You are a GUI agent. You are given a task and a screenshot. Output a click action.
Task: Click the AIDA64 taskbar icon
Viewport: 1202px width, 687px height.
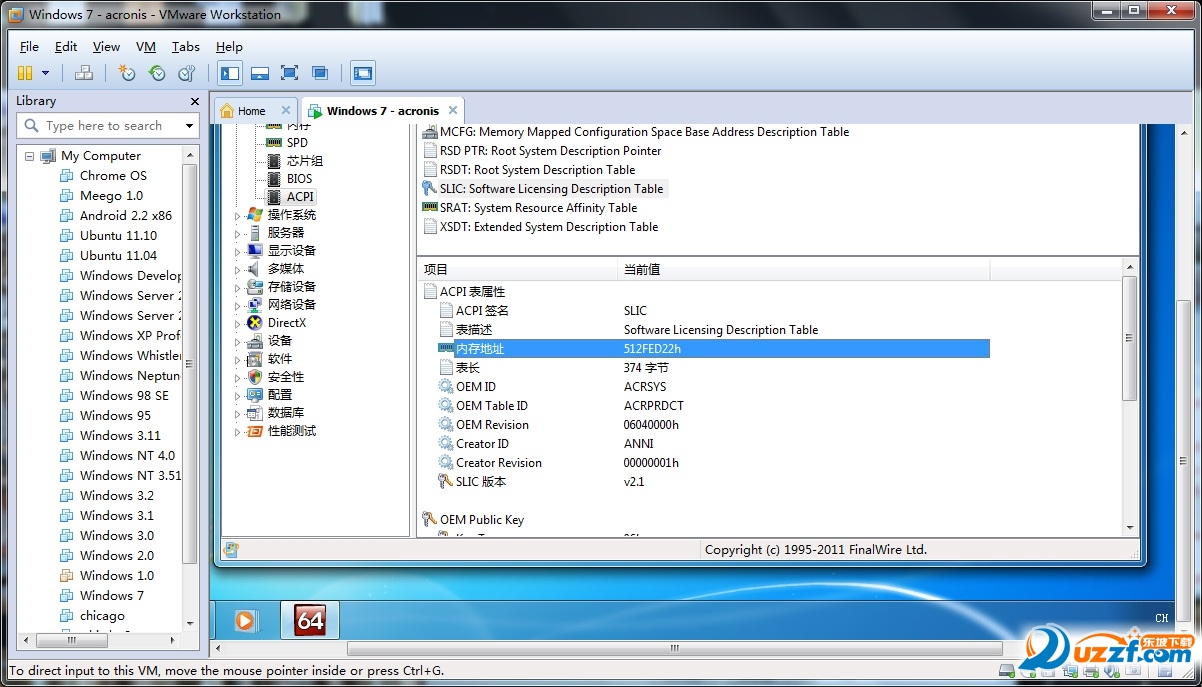[x=310, y=621]
